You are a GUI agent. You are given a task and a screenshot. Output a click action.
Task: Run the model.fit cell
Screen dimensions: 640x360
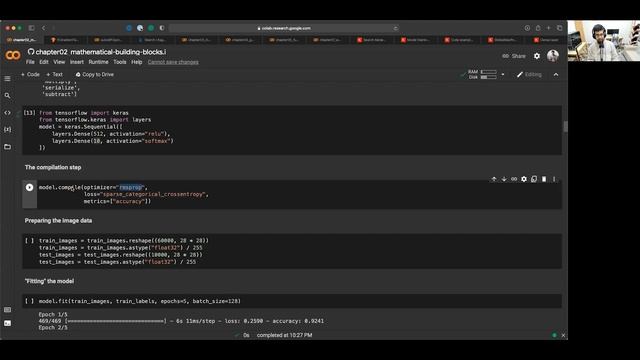tap(29, 301)
